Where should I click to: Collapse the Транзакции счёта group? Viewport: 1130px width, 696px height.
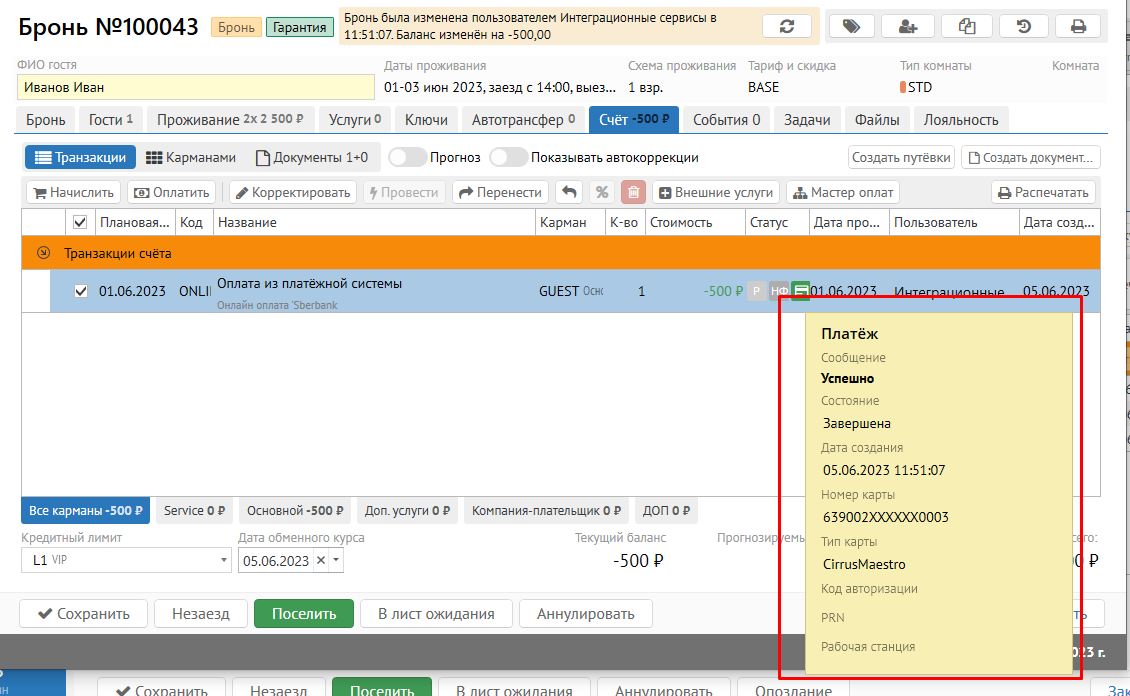coord(43,253)
